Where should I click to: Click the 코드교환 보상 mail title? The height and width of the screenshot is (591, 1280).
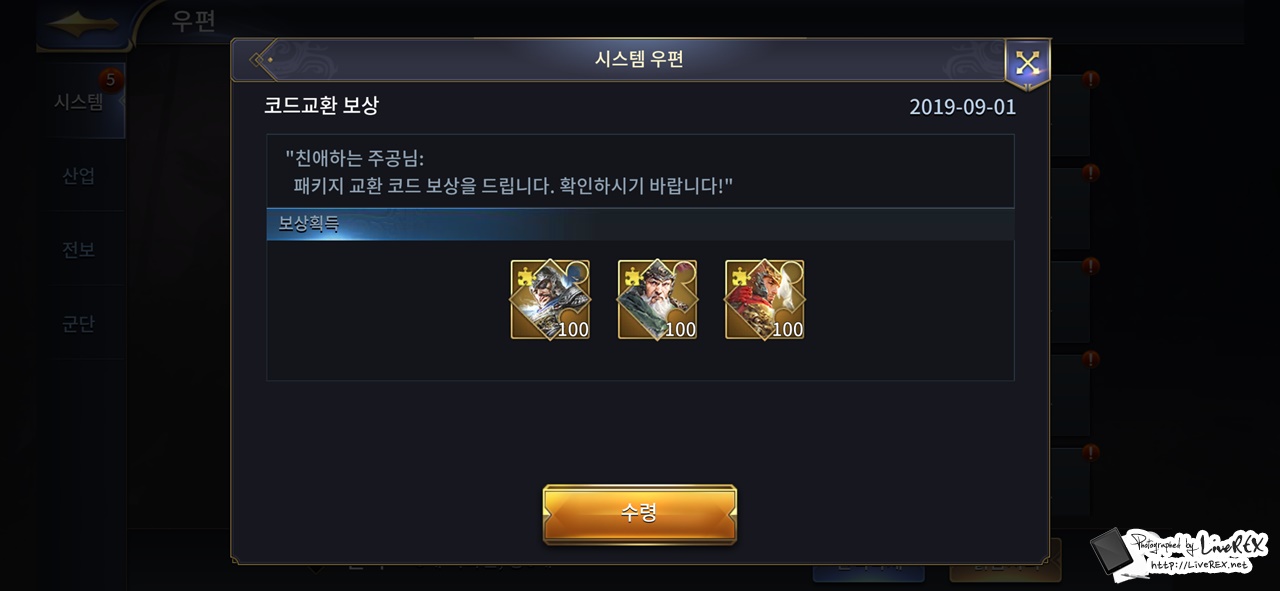[x=321, y=105]
